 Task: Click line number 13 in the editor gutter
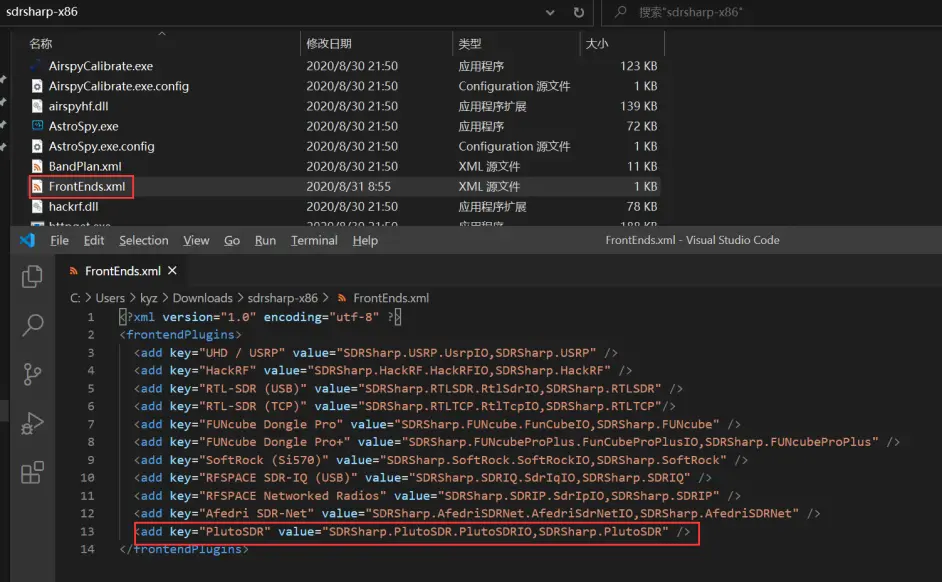coord(87,532)
